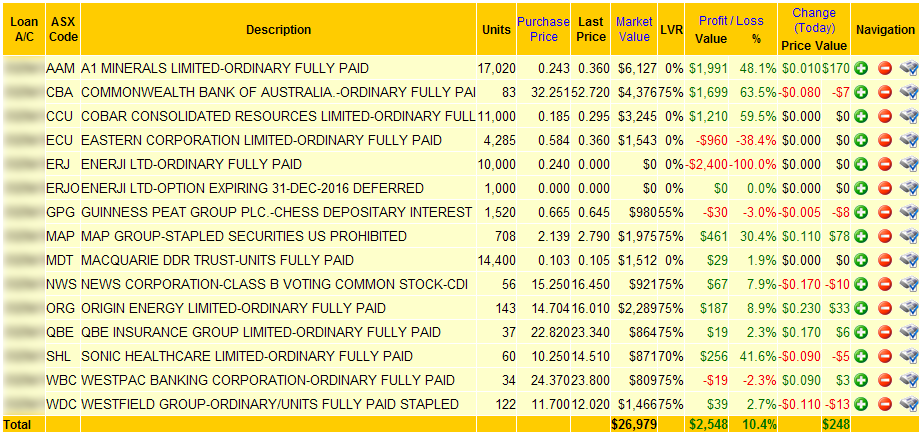Select the A1 MINERALS LIMITED description
This screenshot has width=922, height=435.
225,69
